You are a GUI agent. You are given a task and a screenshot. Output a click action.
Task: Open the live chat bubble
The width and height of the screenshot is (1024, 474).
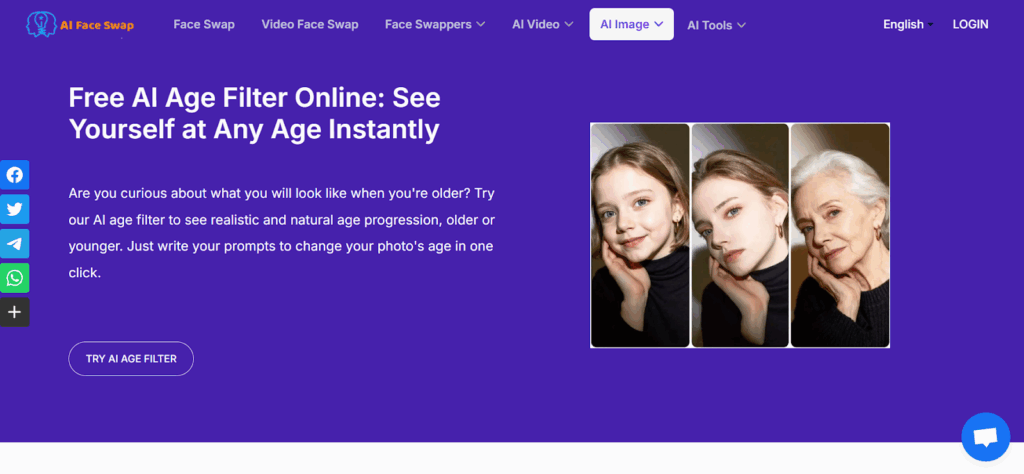985,437
